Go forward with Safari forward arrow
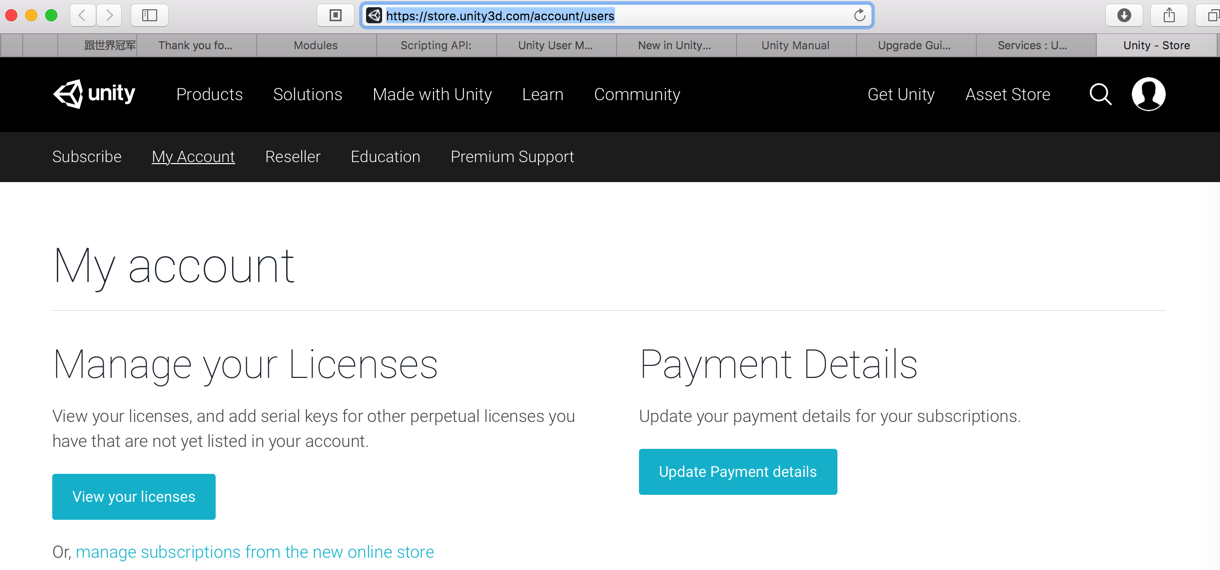The width and height of the screenshot is (1220, 570). [109, 15]
